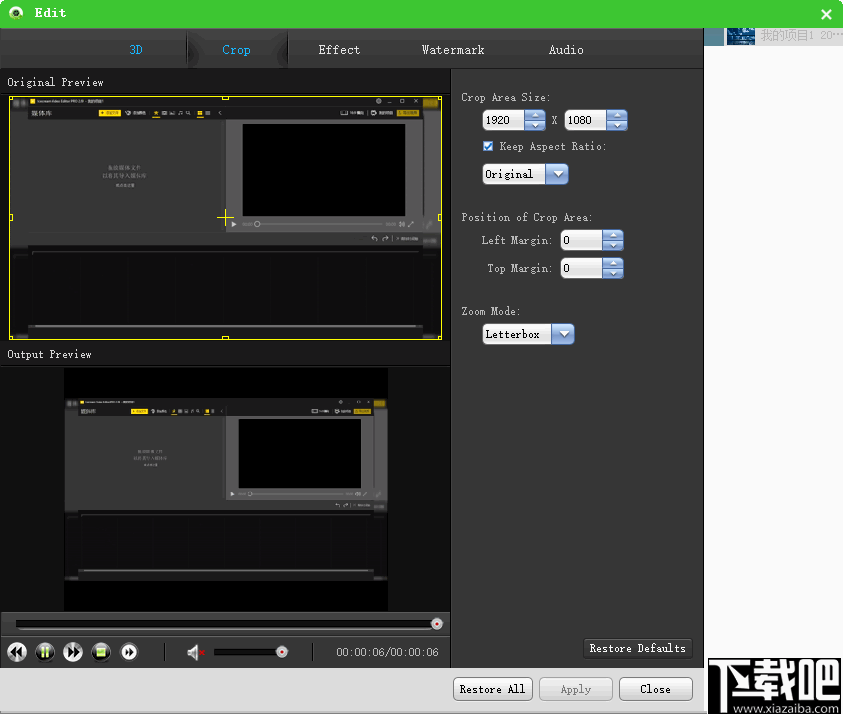Toggle Keep Aspect Ratio checkbox
The width and height of the screenshot is (843, 714).
[x=488, y=146]
